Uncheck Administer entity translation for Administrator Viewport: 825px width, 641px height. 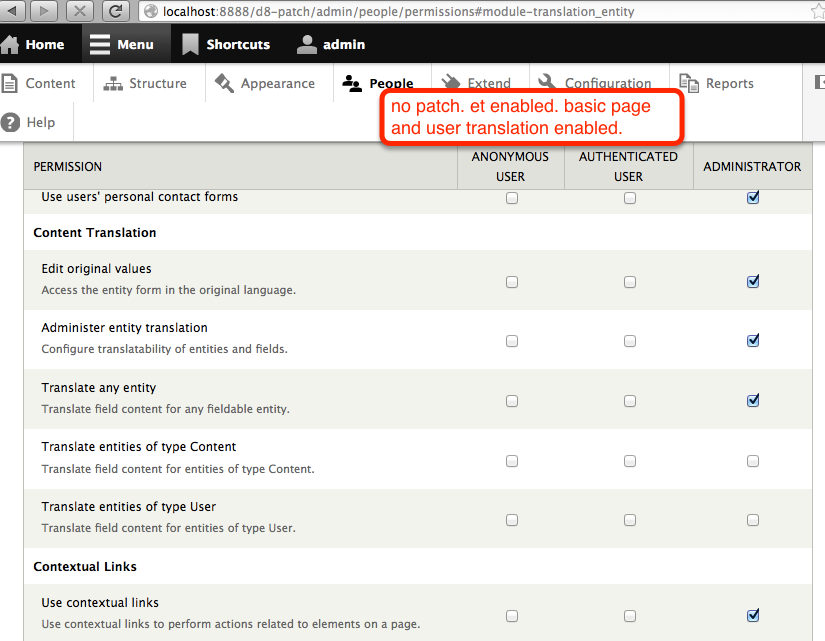(x=753, y=340)
